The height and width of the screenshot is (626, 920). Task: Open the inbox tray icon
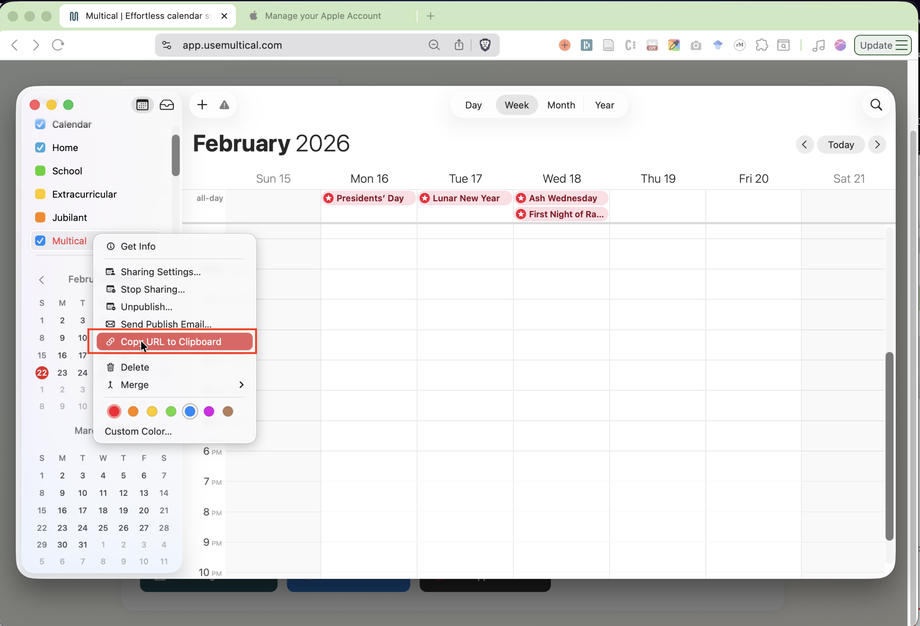(166, 104)
